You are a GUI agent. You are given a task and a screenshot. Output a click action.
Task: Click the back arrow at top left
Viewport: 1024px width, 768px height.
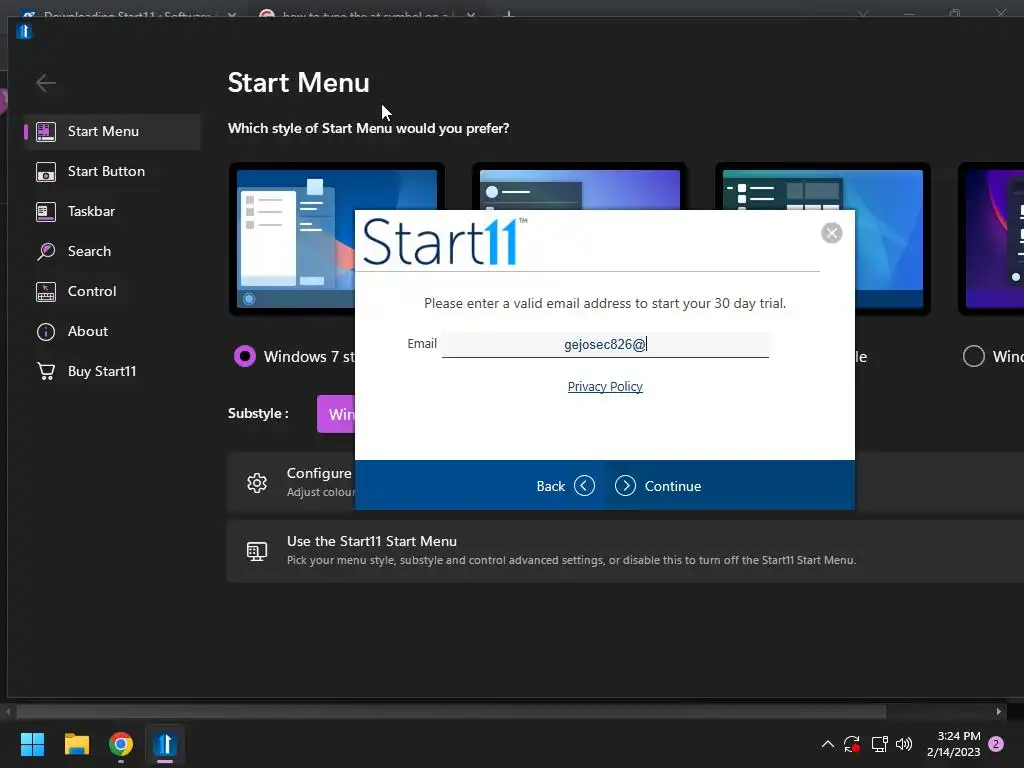coord(46,83)
